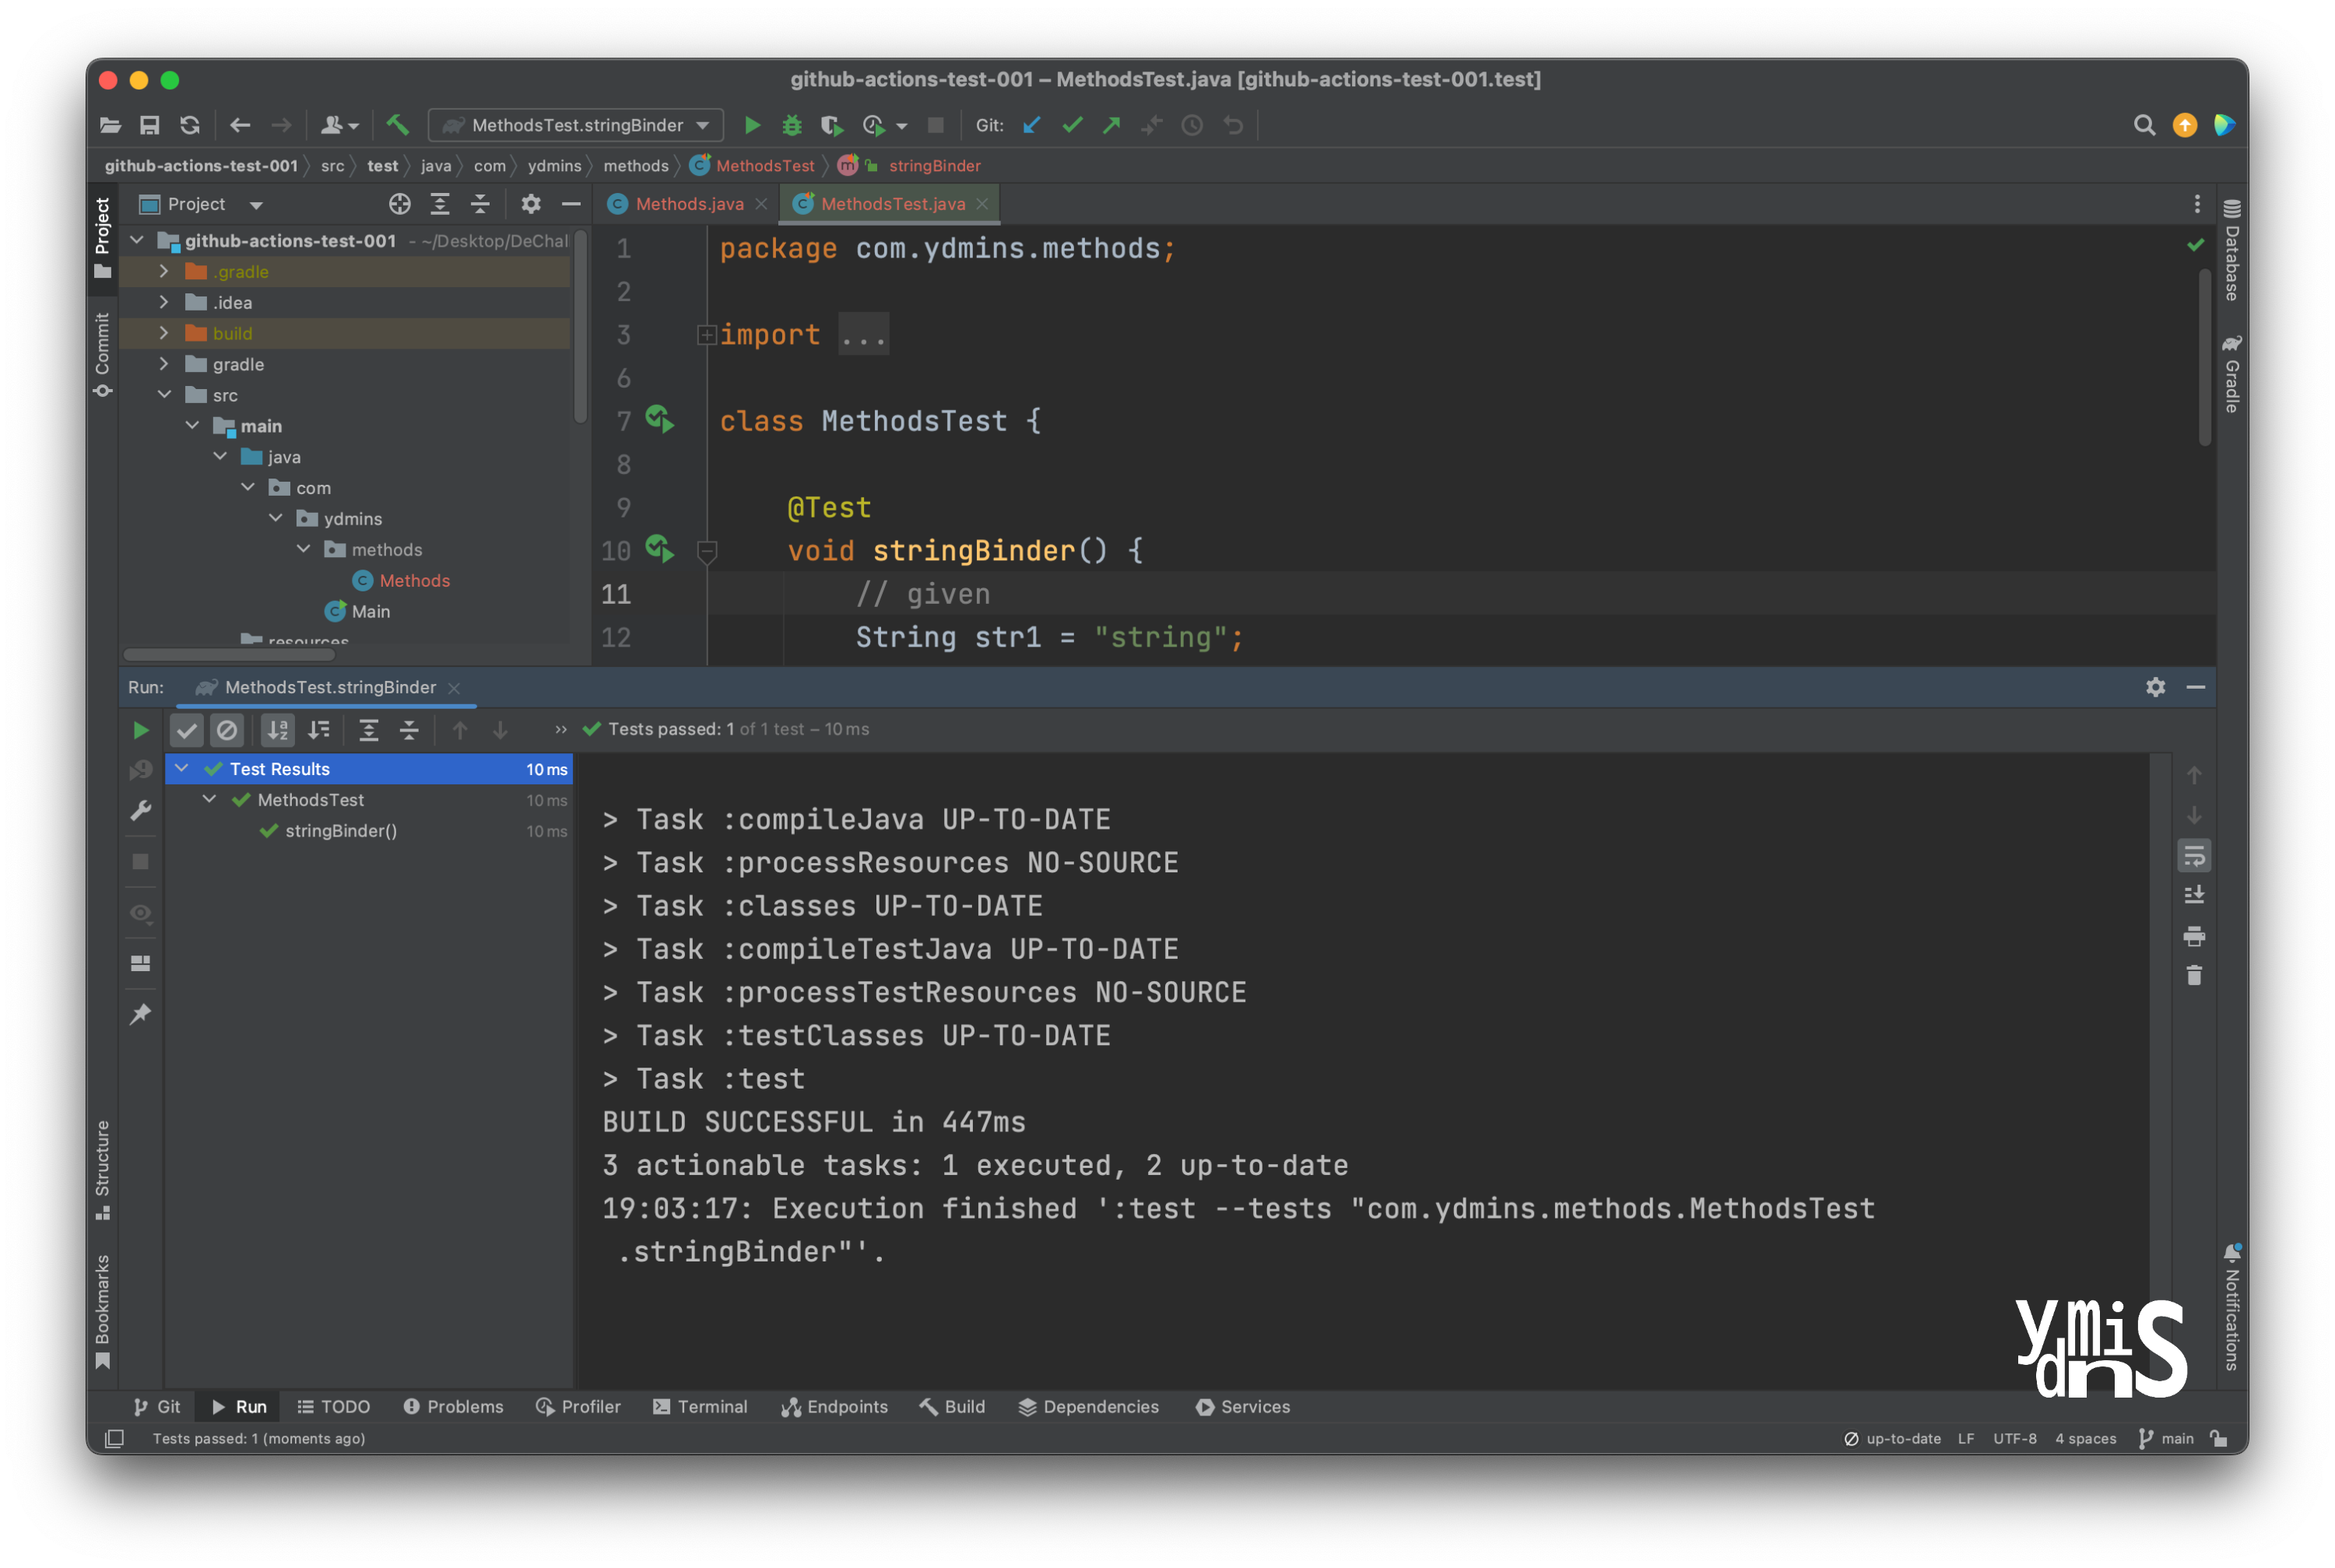Open the MethodsTest.stringBinder run configuration dropdown
Image resolution: width=2335 pixels, height=1568 pixels.
576,125
